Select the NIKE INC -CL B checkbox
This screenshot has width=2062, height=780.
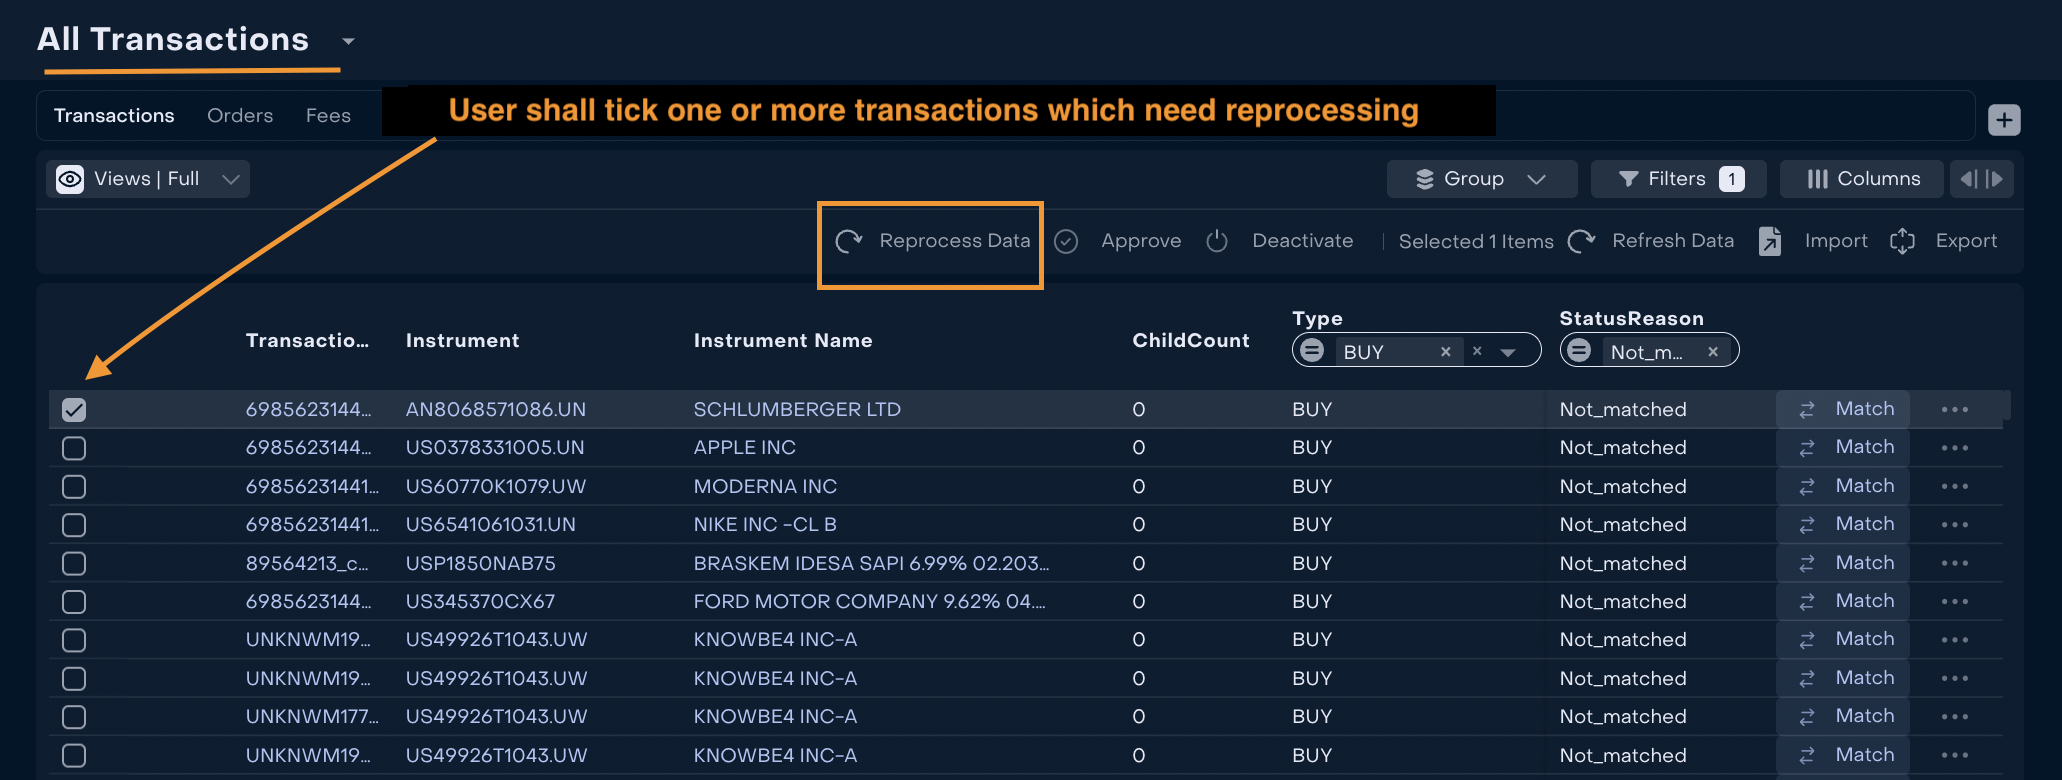tap(74, 525)
